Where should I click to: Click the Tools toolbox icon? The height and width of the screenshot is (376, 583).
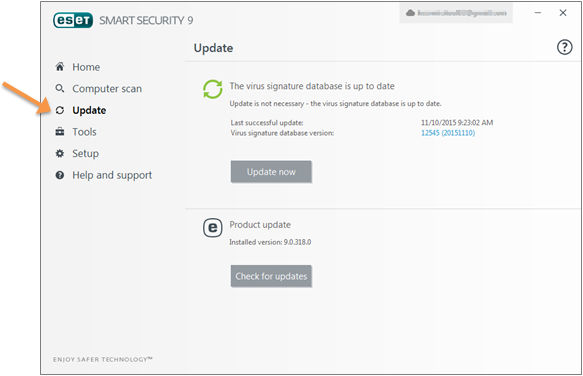pyautogui.click(x=59, y=132)
